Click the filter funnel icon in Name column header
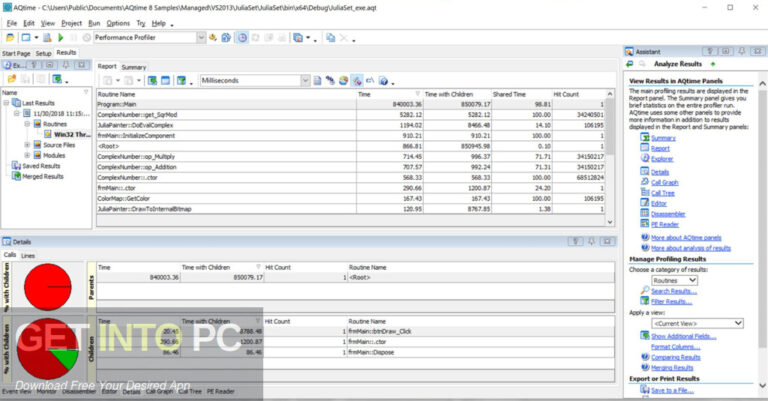The image size is (768, 401). point(86,92)
